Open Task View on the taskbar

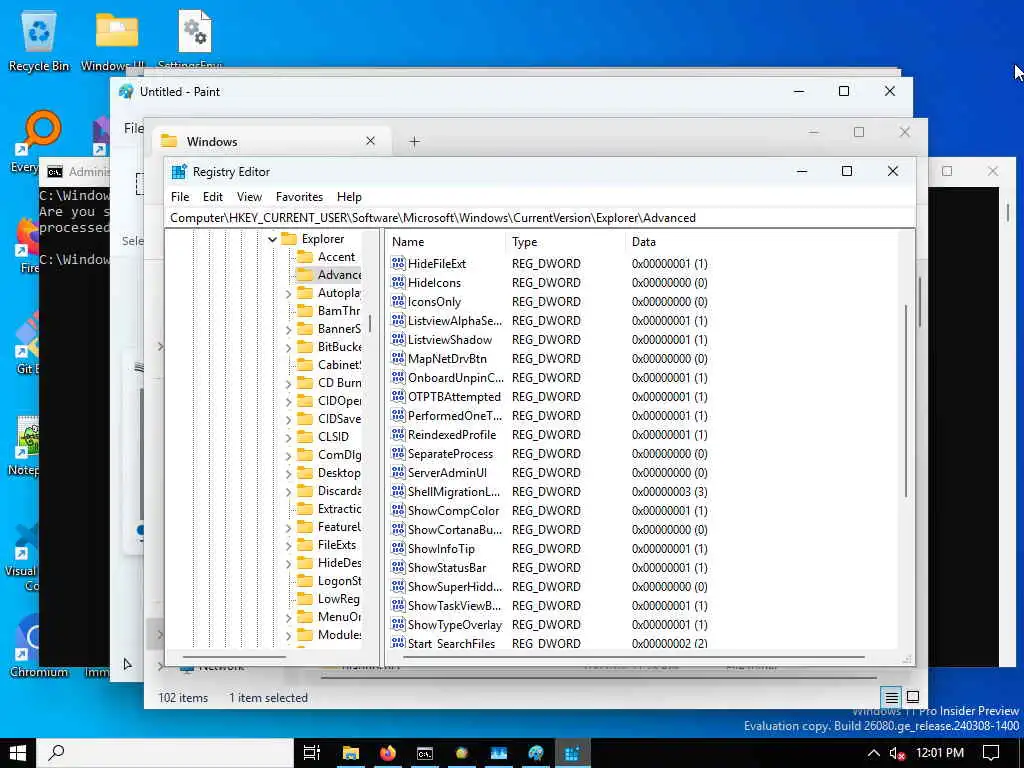click(312, 753)
